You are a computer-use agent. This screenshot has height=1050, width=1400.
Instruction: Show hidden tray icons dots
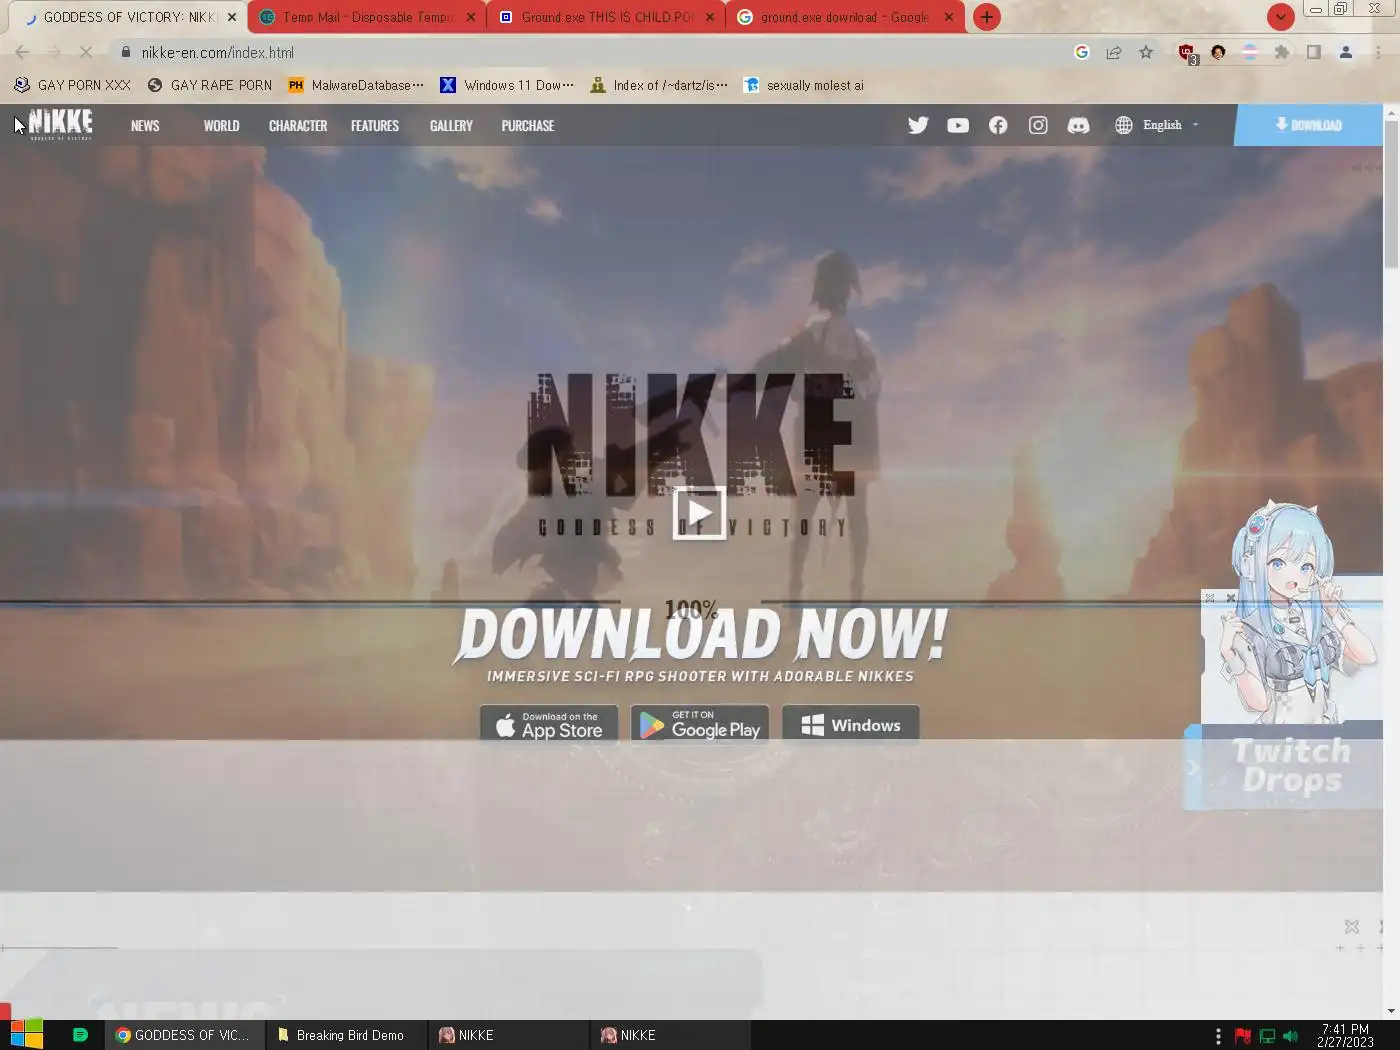point(1218,1036)
